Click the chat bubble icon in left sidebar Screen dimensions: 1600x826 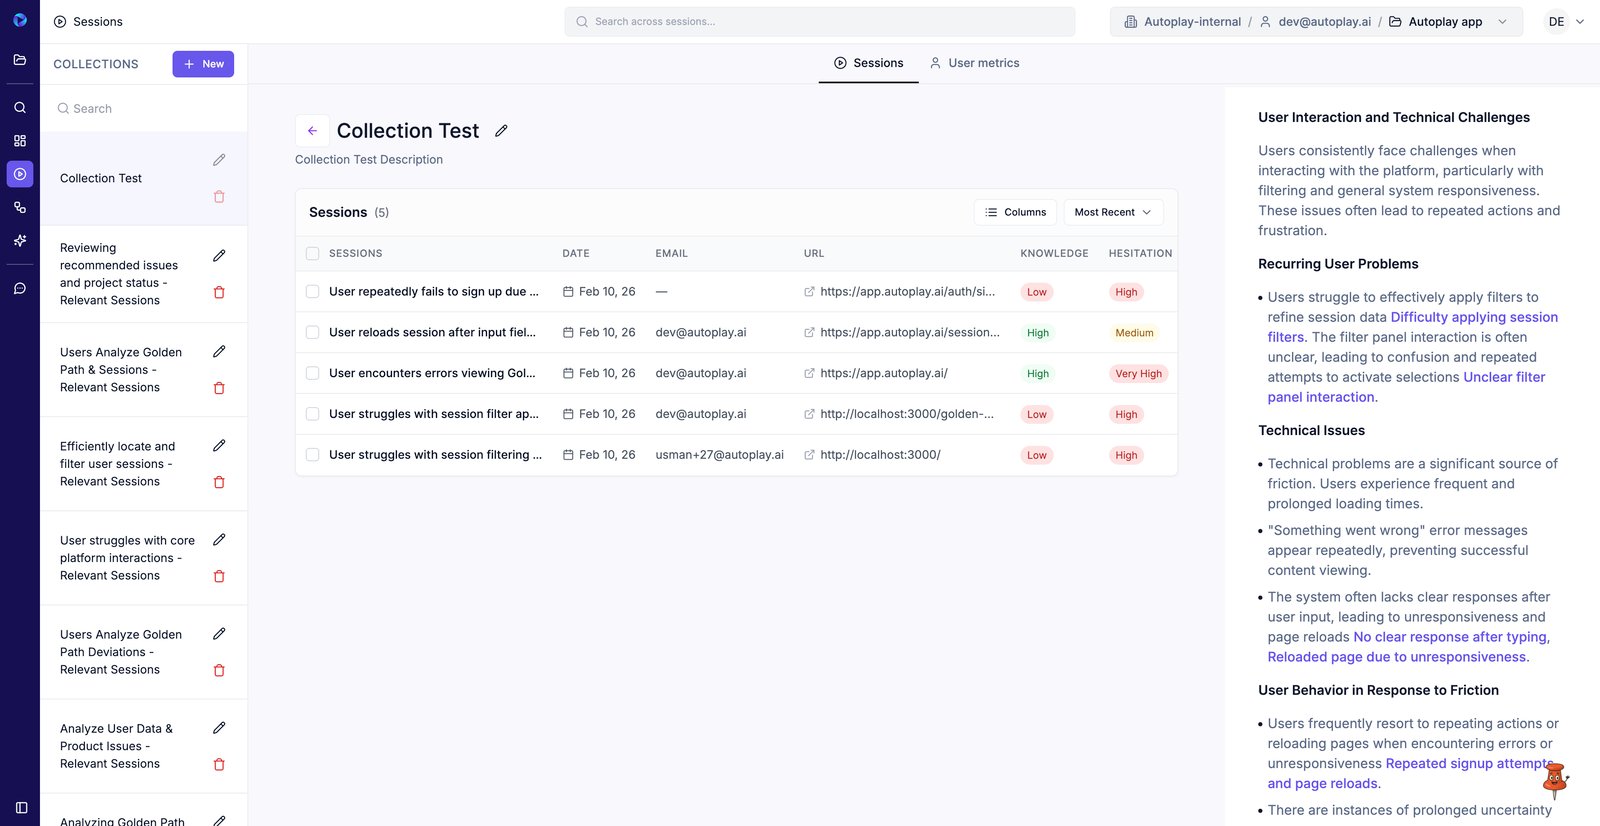tap(20, 289)
